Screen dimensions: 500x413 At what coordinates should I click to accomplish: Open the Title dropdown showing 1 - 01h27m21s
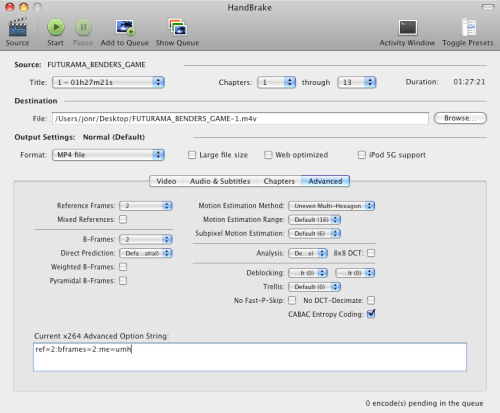coord(108,82)
